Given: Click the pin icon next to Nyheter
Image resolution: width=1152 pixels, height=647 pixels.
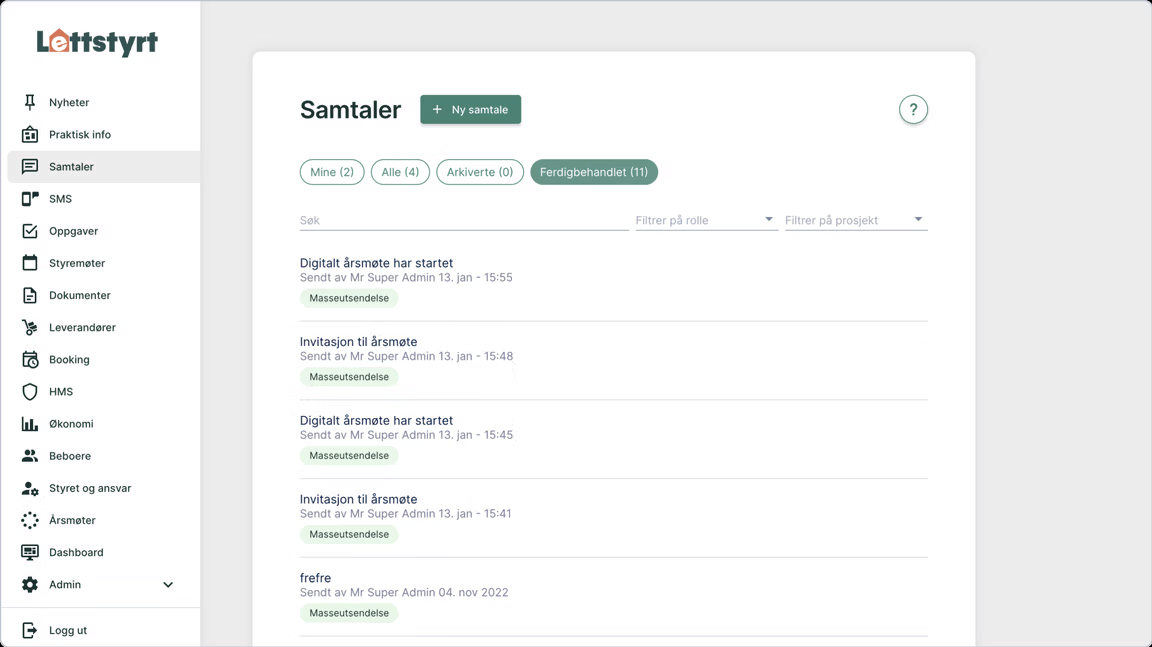Looking at the screenshot, I should [x=30, y=102].
